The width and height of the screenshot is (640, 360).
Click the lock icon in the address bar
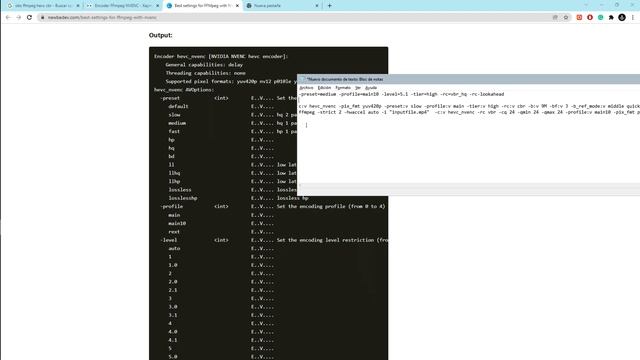click(x=42, y=18)
